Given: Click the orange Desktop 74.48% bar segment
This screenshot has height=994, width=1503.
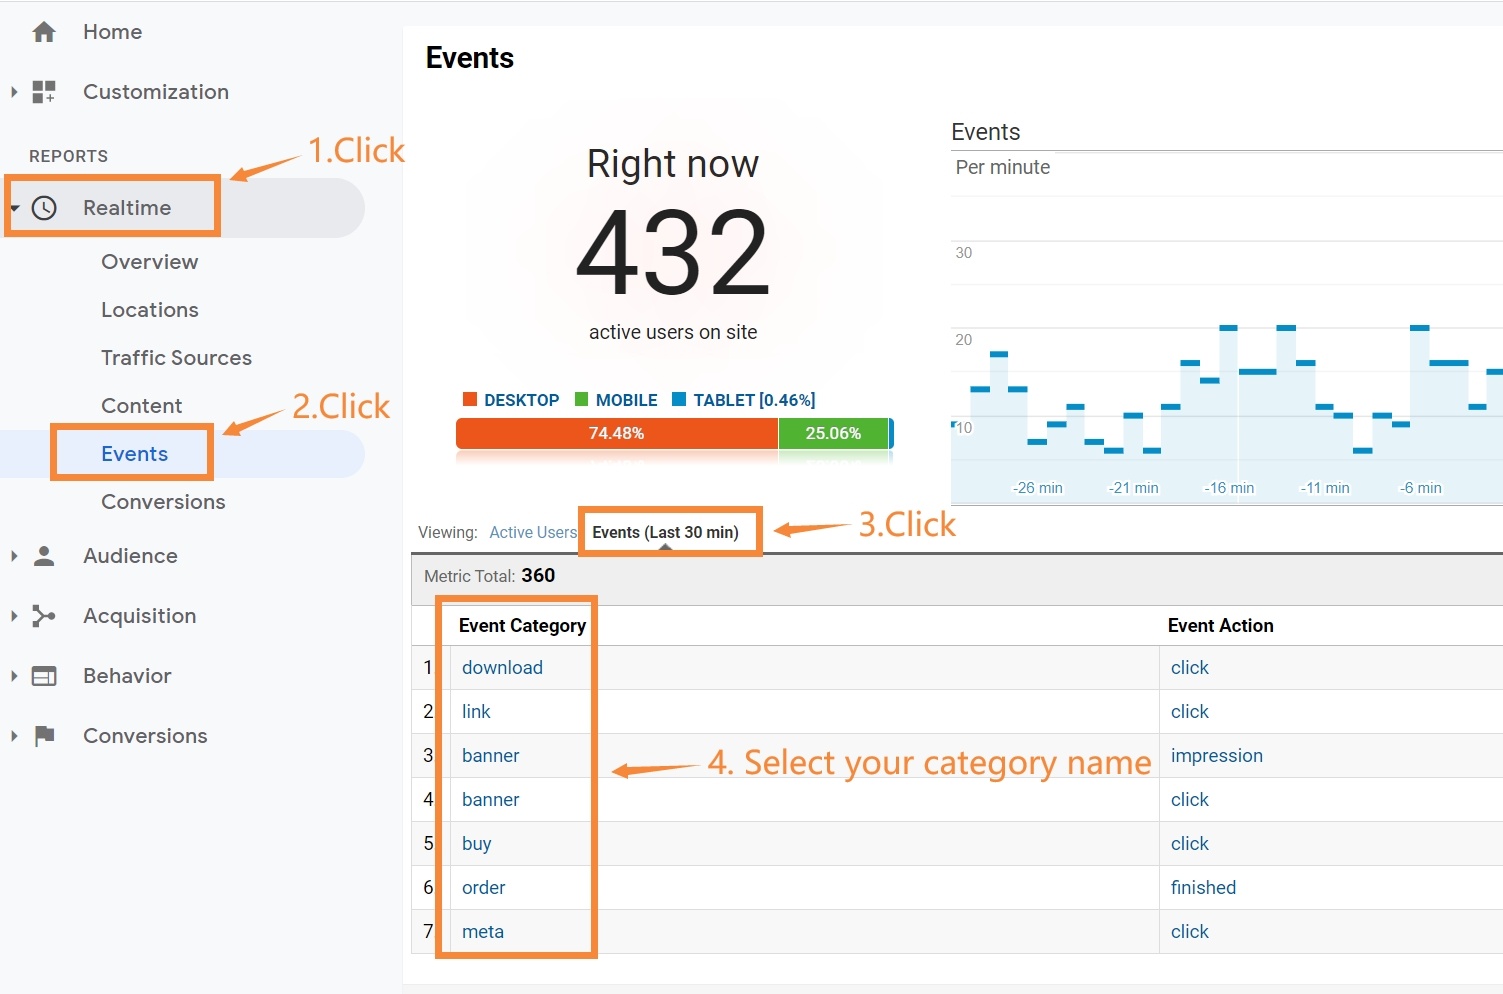Looking at the screenshot, I should (x=616, y=433).
